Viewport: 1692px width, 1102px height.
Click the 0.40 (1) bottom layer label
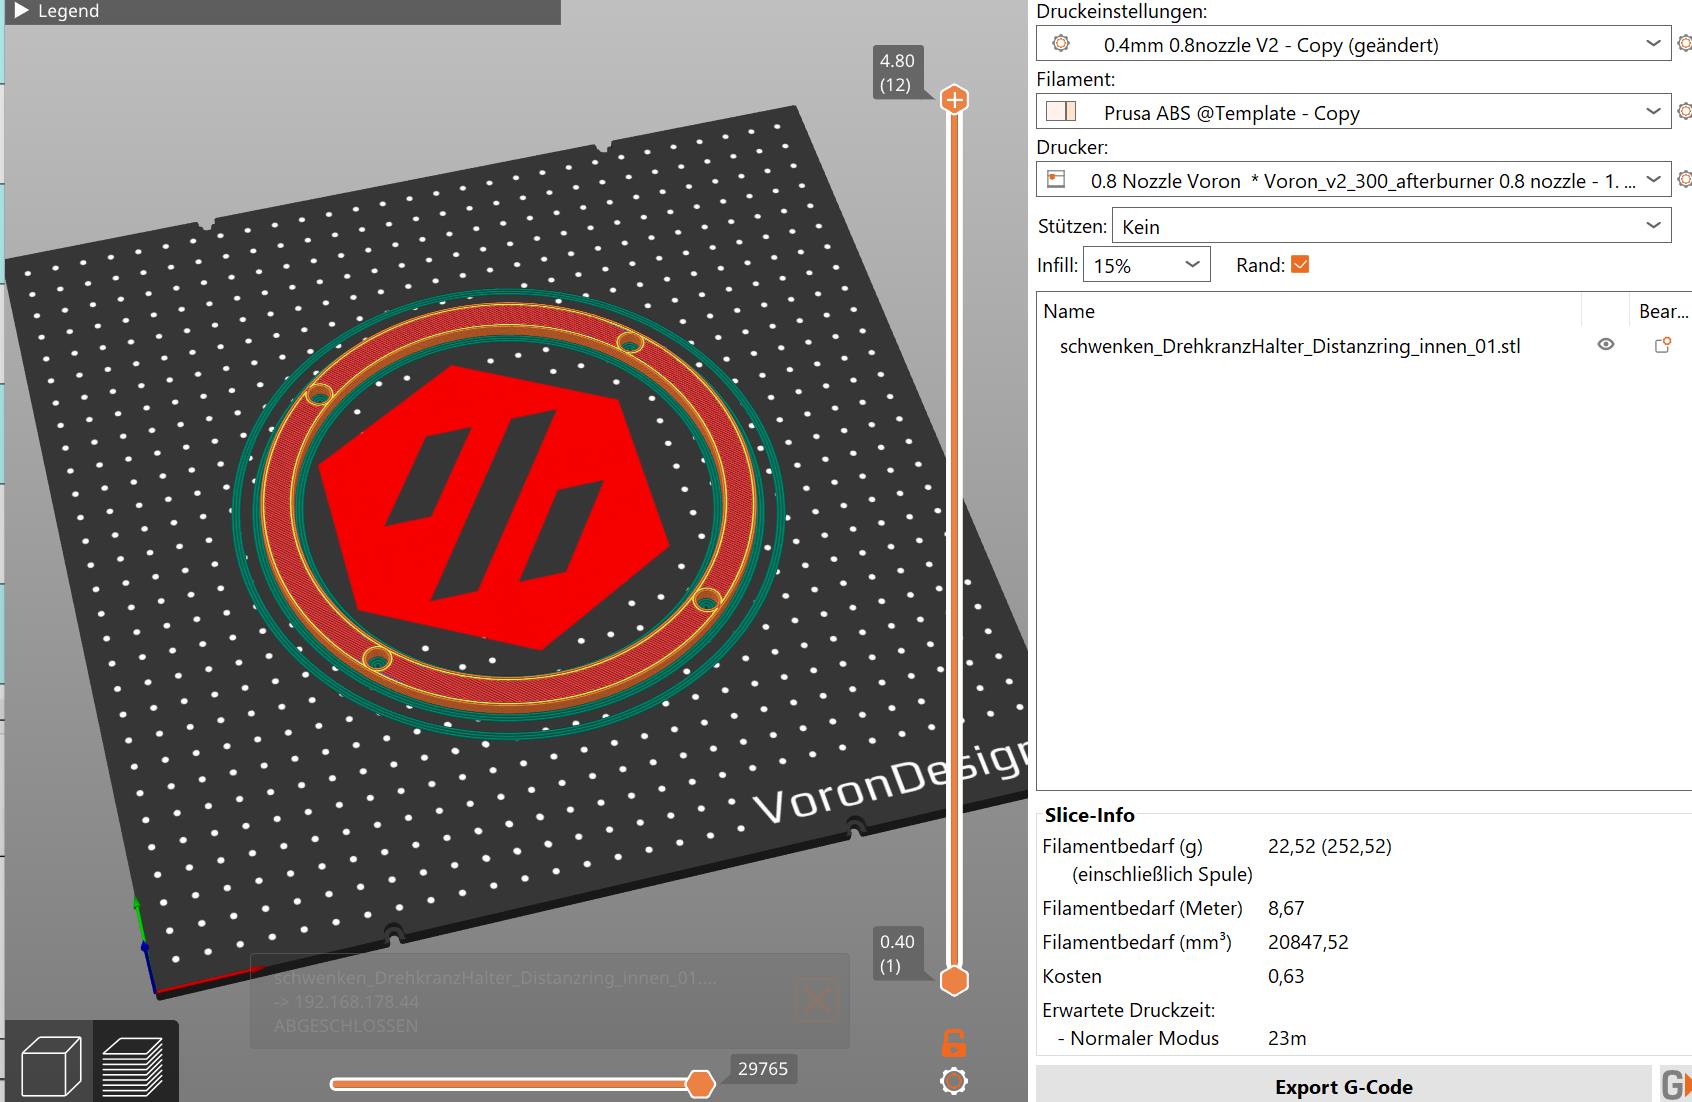coord(897,953)
